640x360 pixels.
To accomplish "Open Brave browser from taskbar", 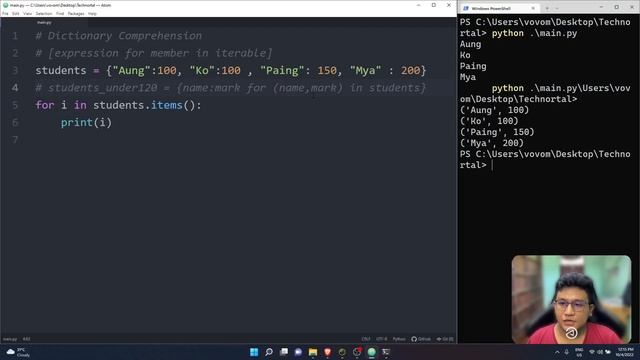I will tap(327, 352).
